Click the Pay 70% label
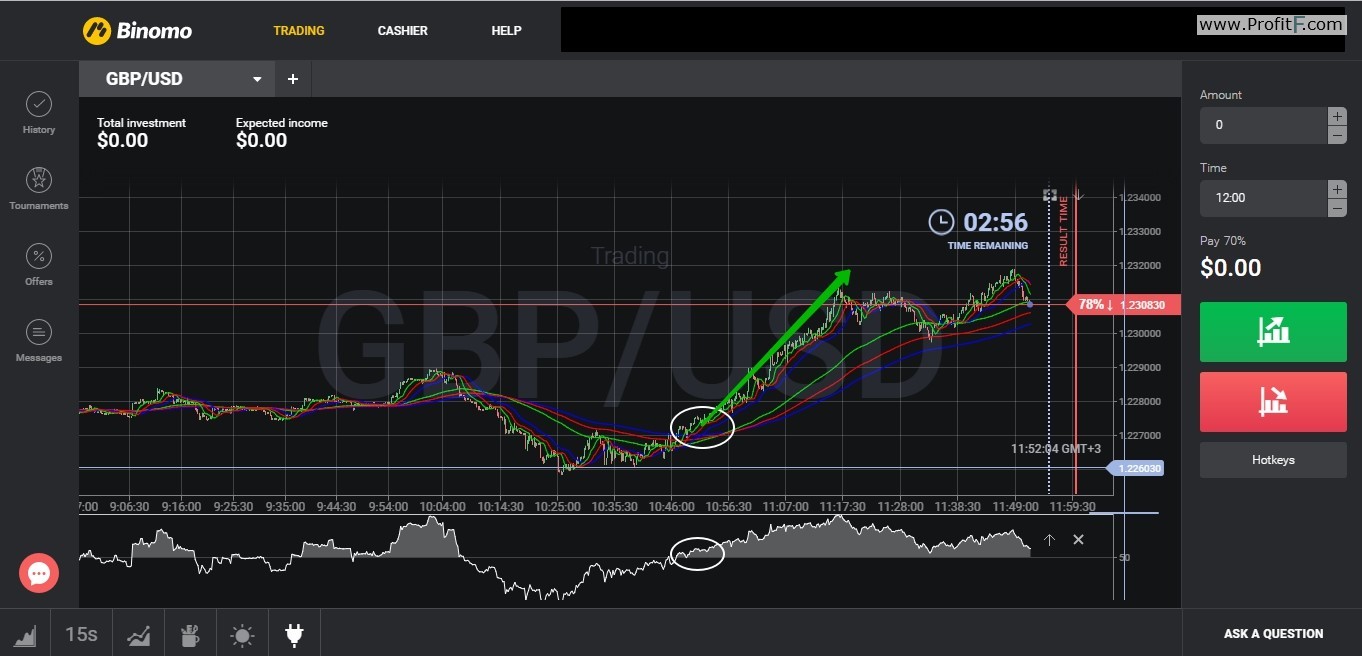The image size is (1362, 656). 1223,241
